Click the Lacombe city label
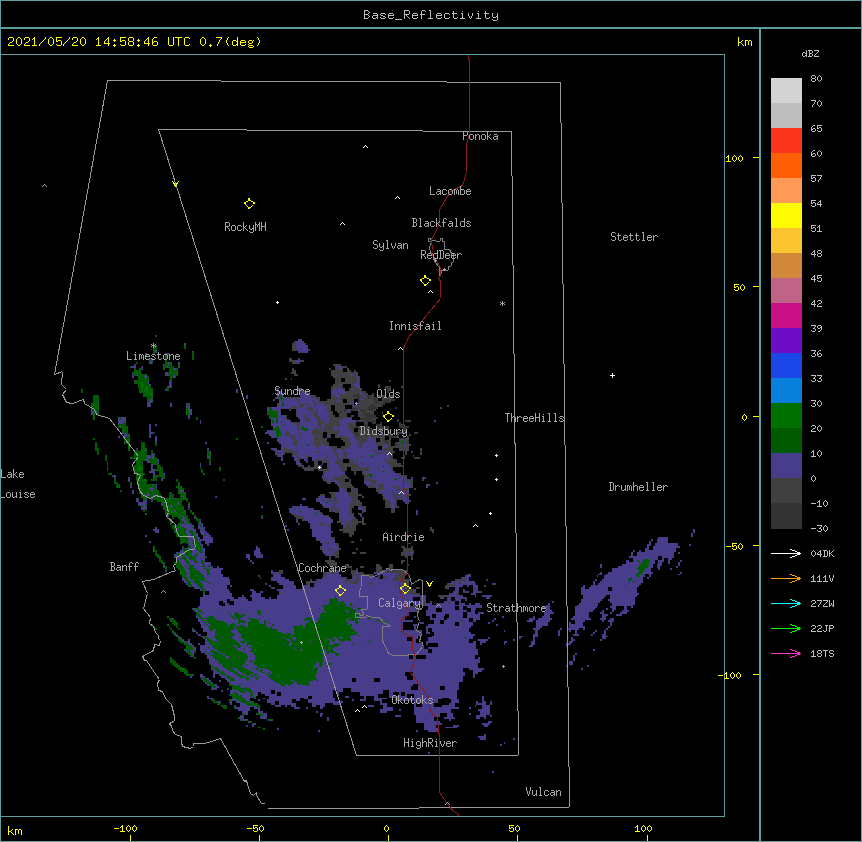This screenshot has height=842, width=862. tap(450, 191)
